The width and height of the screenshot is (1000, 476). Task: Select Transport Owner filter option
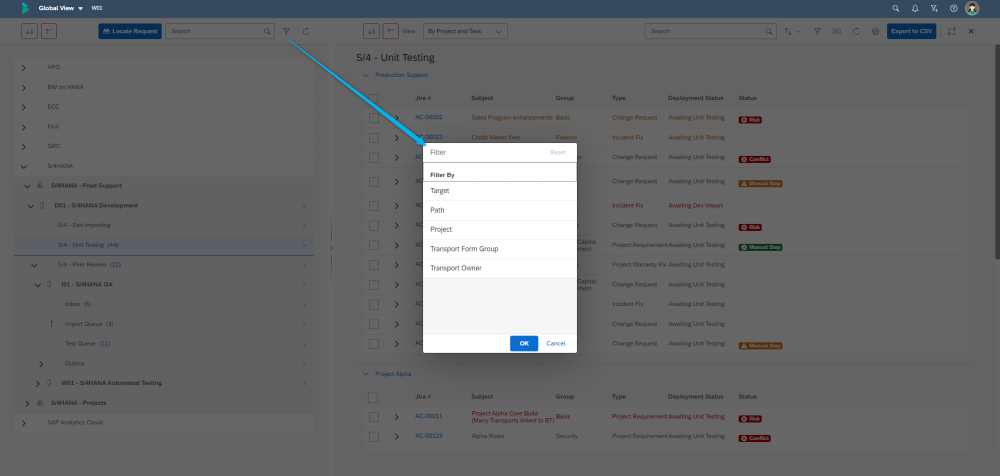[500, 268]
